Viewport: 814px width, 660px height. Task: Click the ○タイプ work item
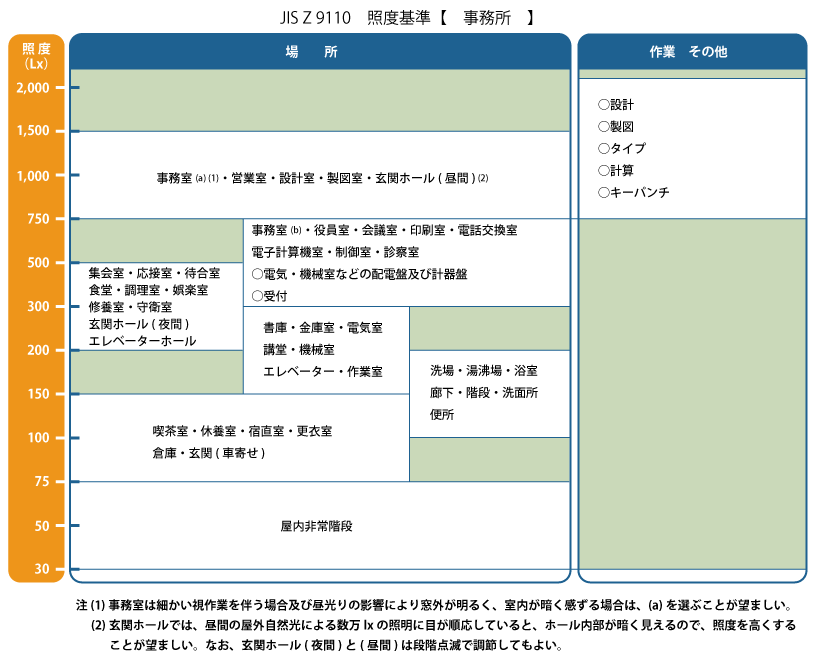pyautogui.click(x=622, y=149)
